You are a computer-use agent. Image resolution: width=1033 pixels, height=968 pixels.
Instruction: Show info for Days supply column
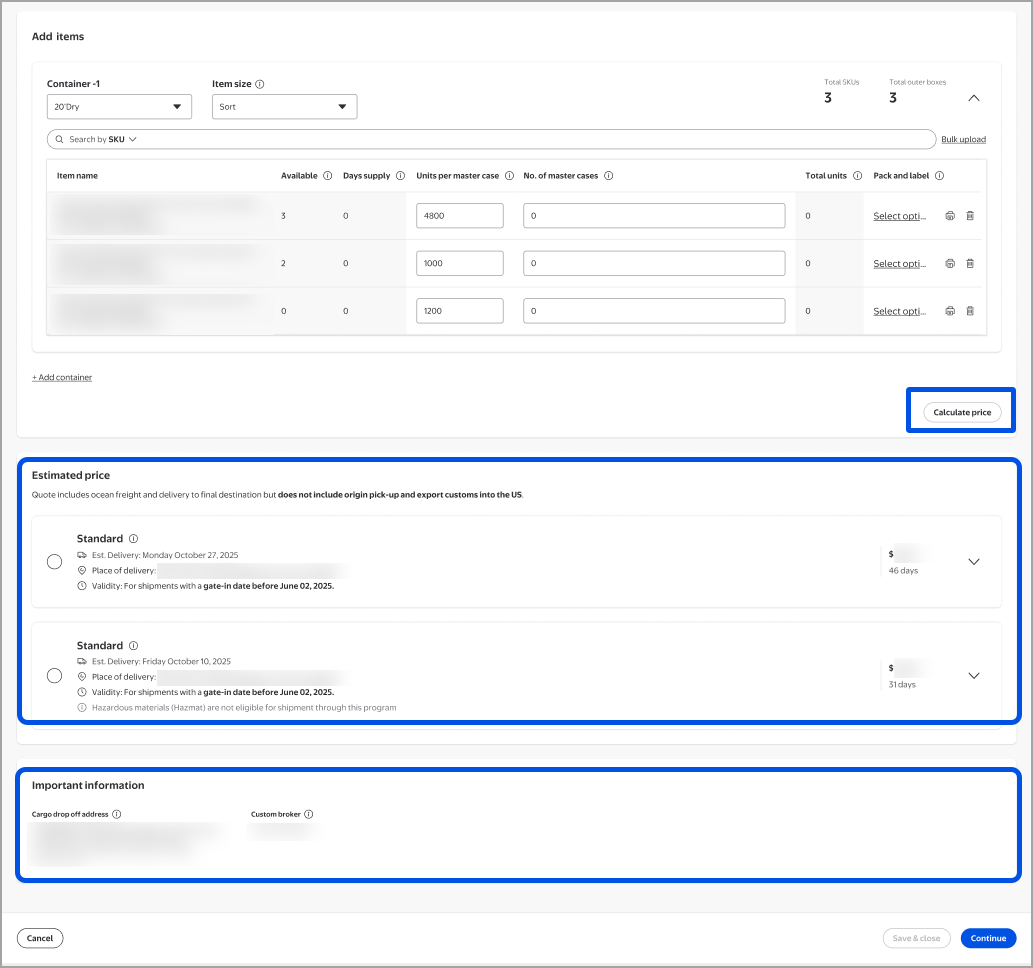click(400, 176)
